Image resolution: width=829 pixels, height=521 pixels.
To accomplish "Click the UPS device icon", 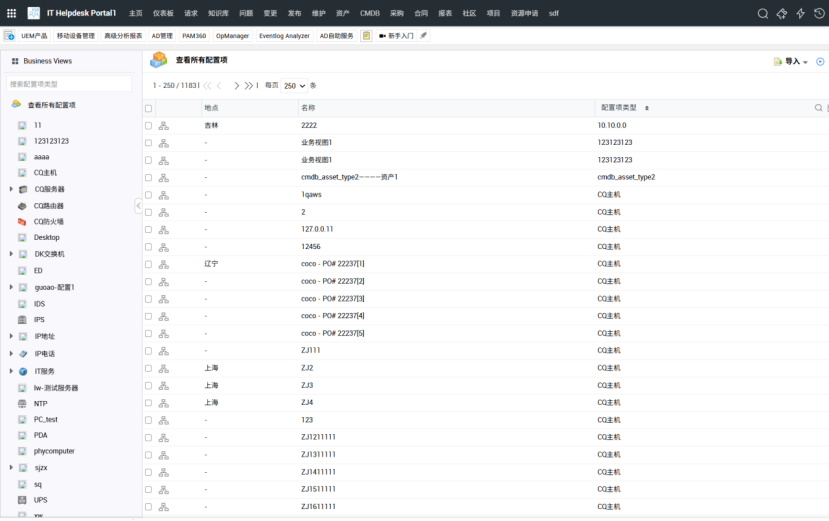I will click(22, 500).
